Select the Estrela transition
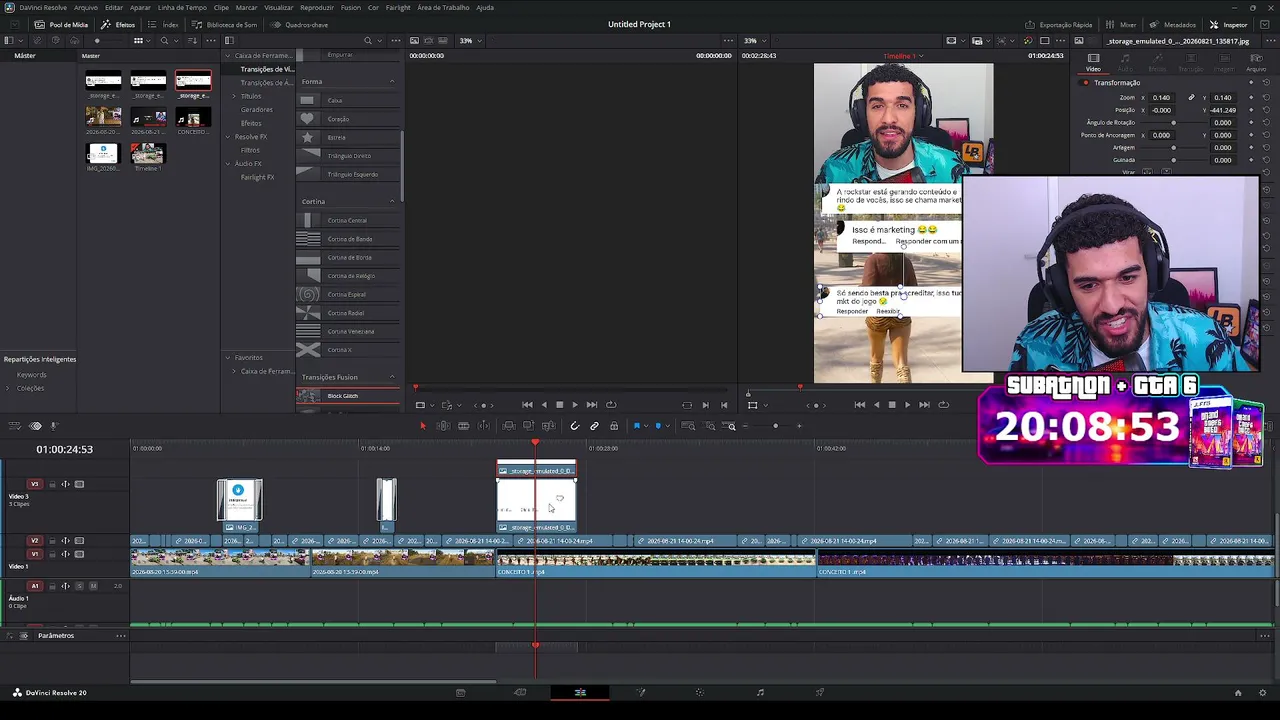This screenshot has height=720, width=1280. (x=348, y=137)
